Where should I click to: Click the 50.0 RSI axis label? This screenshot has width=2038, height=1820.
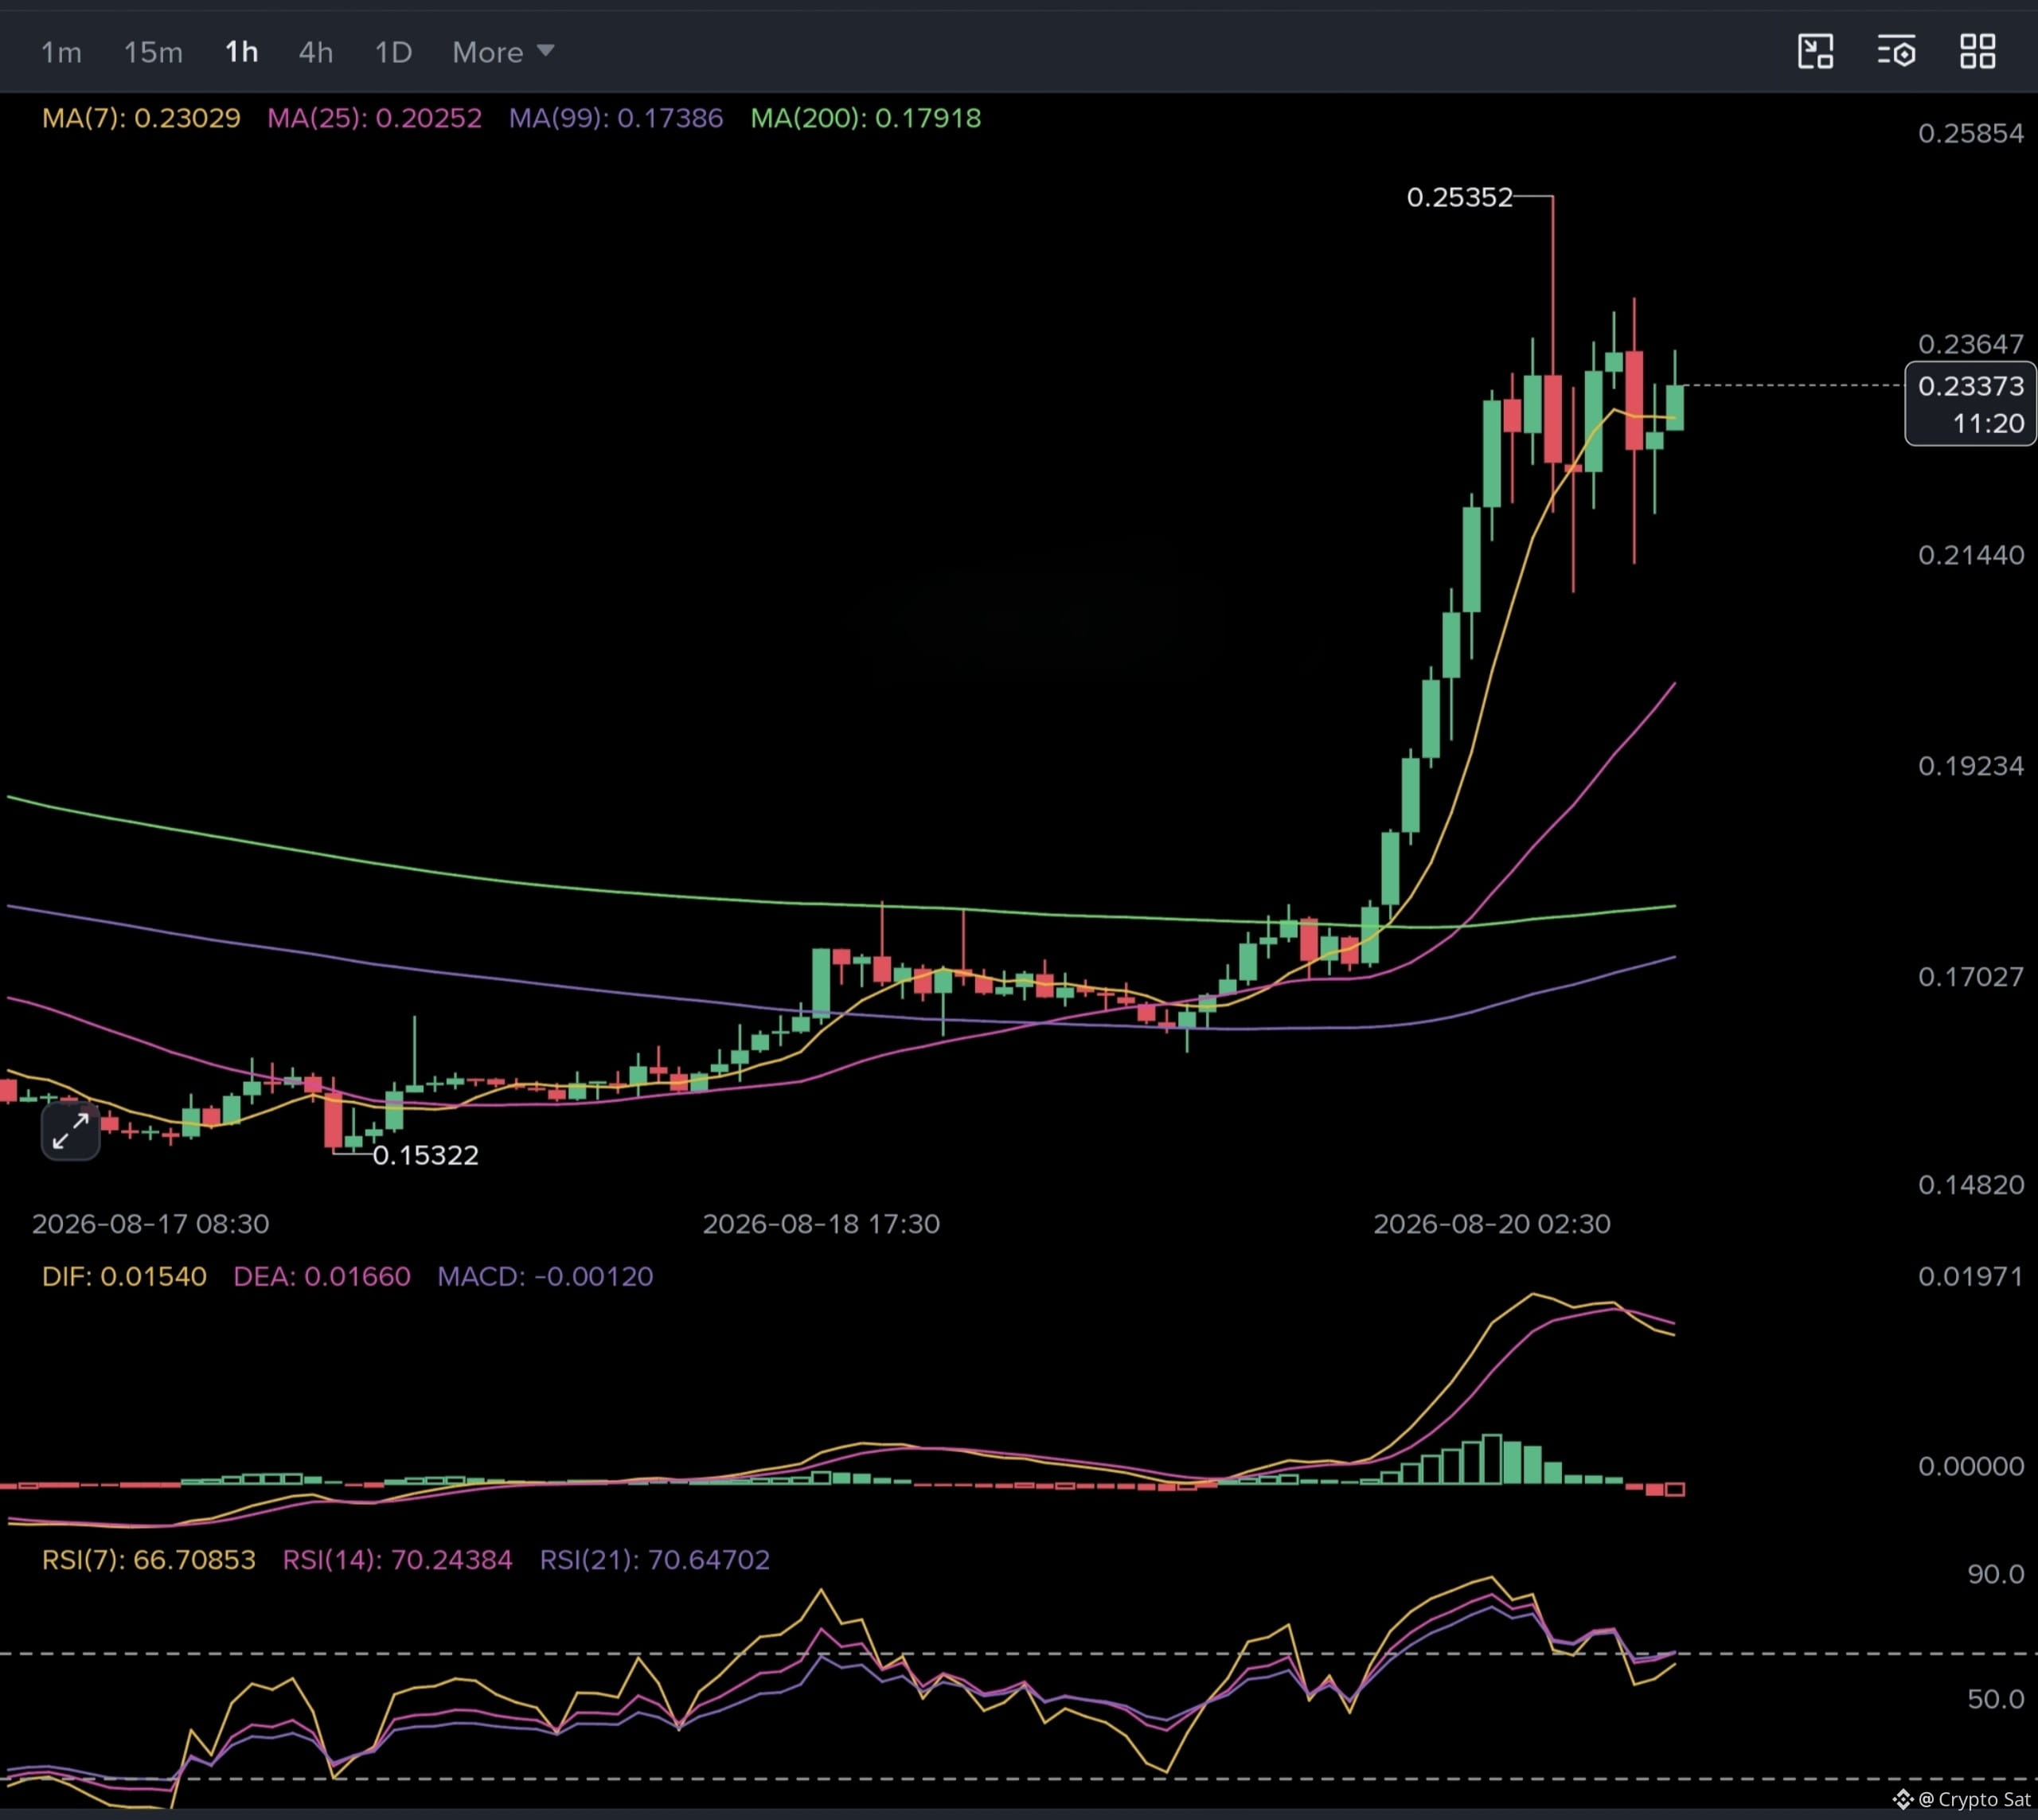tap(1996, 1699)
